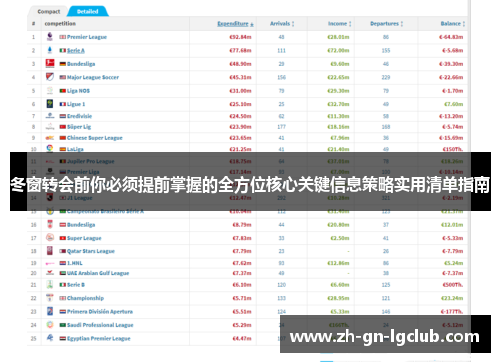Click the Serie A league logo

[50, 50]
